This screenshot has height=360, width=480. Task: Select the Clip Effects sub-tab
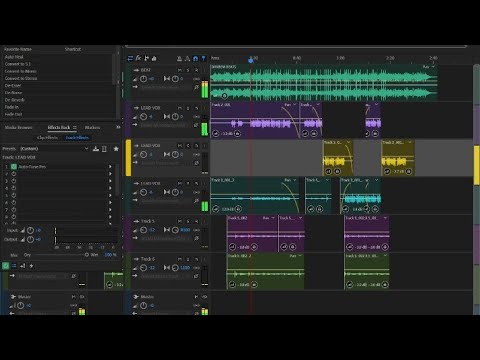47,137
